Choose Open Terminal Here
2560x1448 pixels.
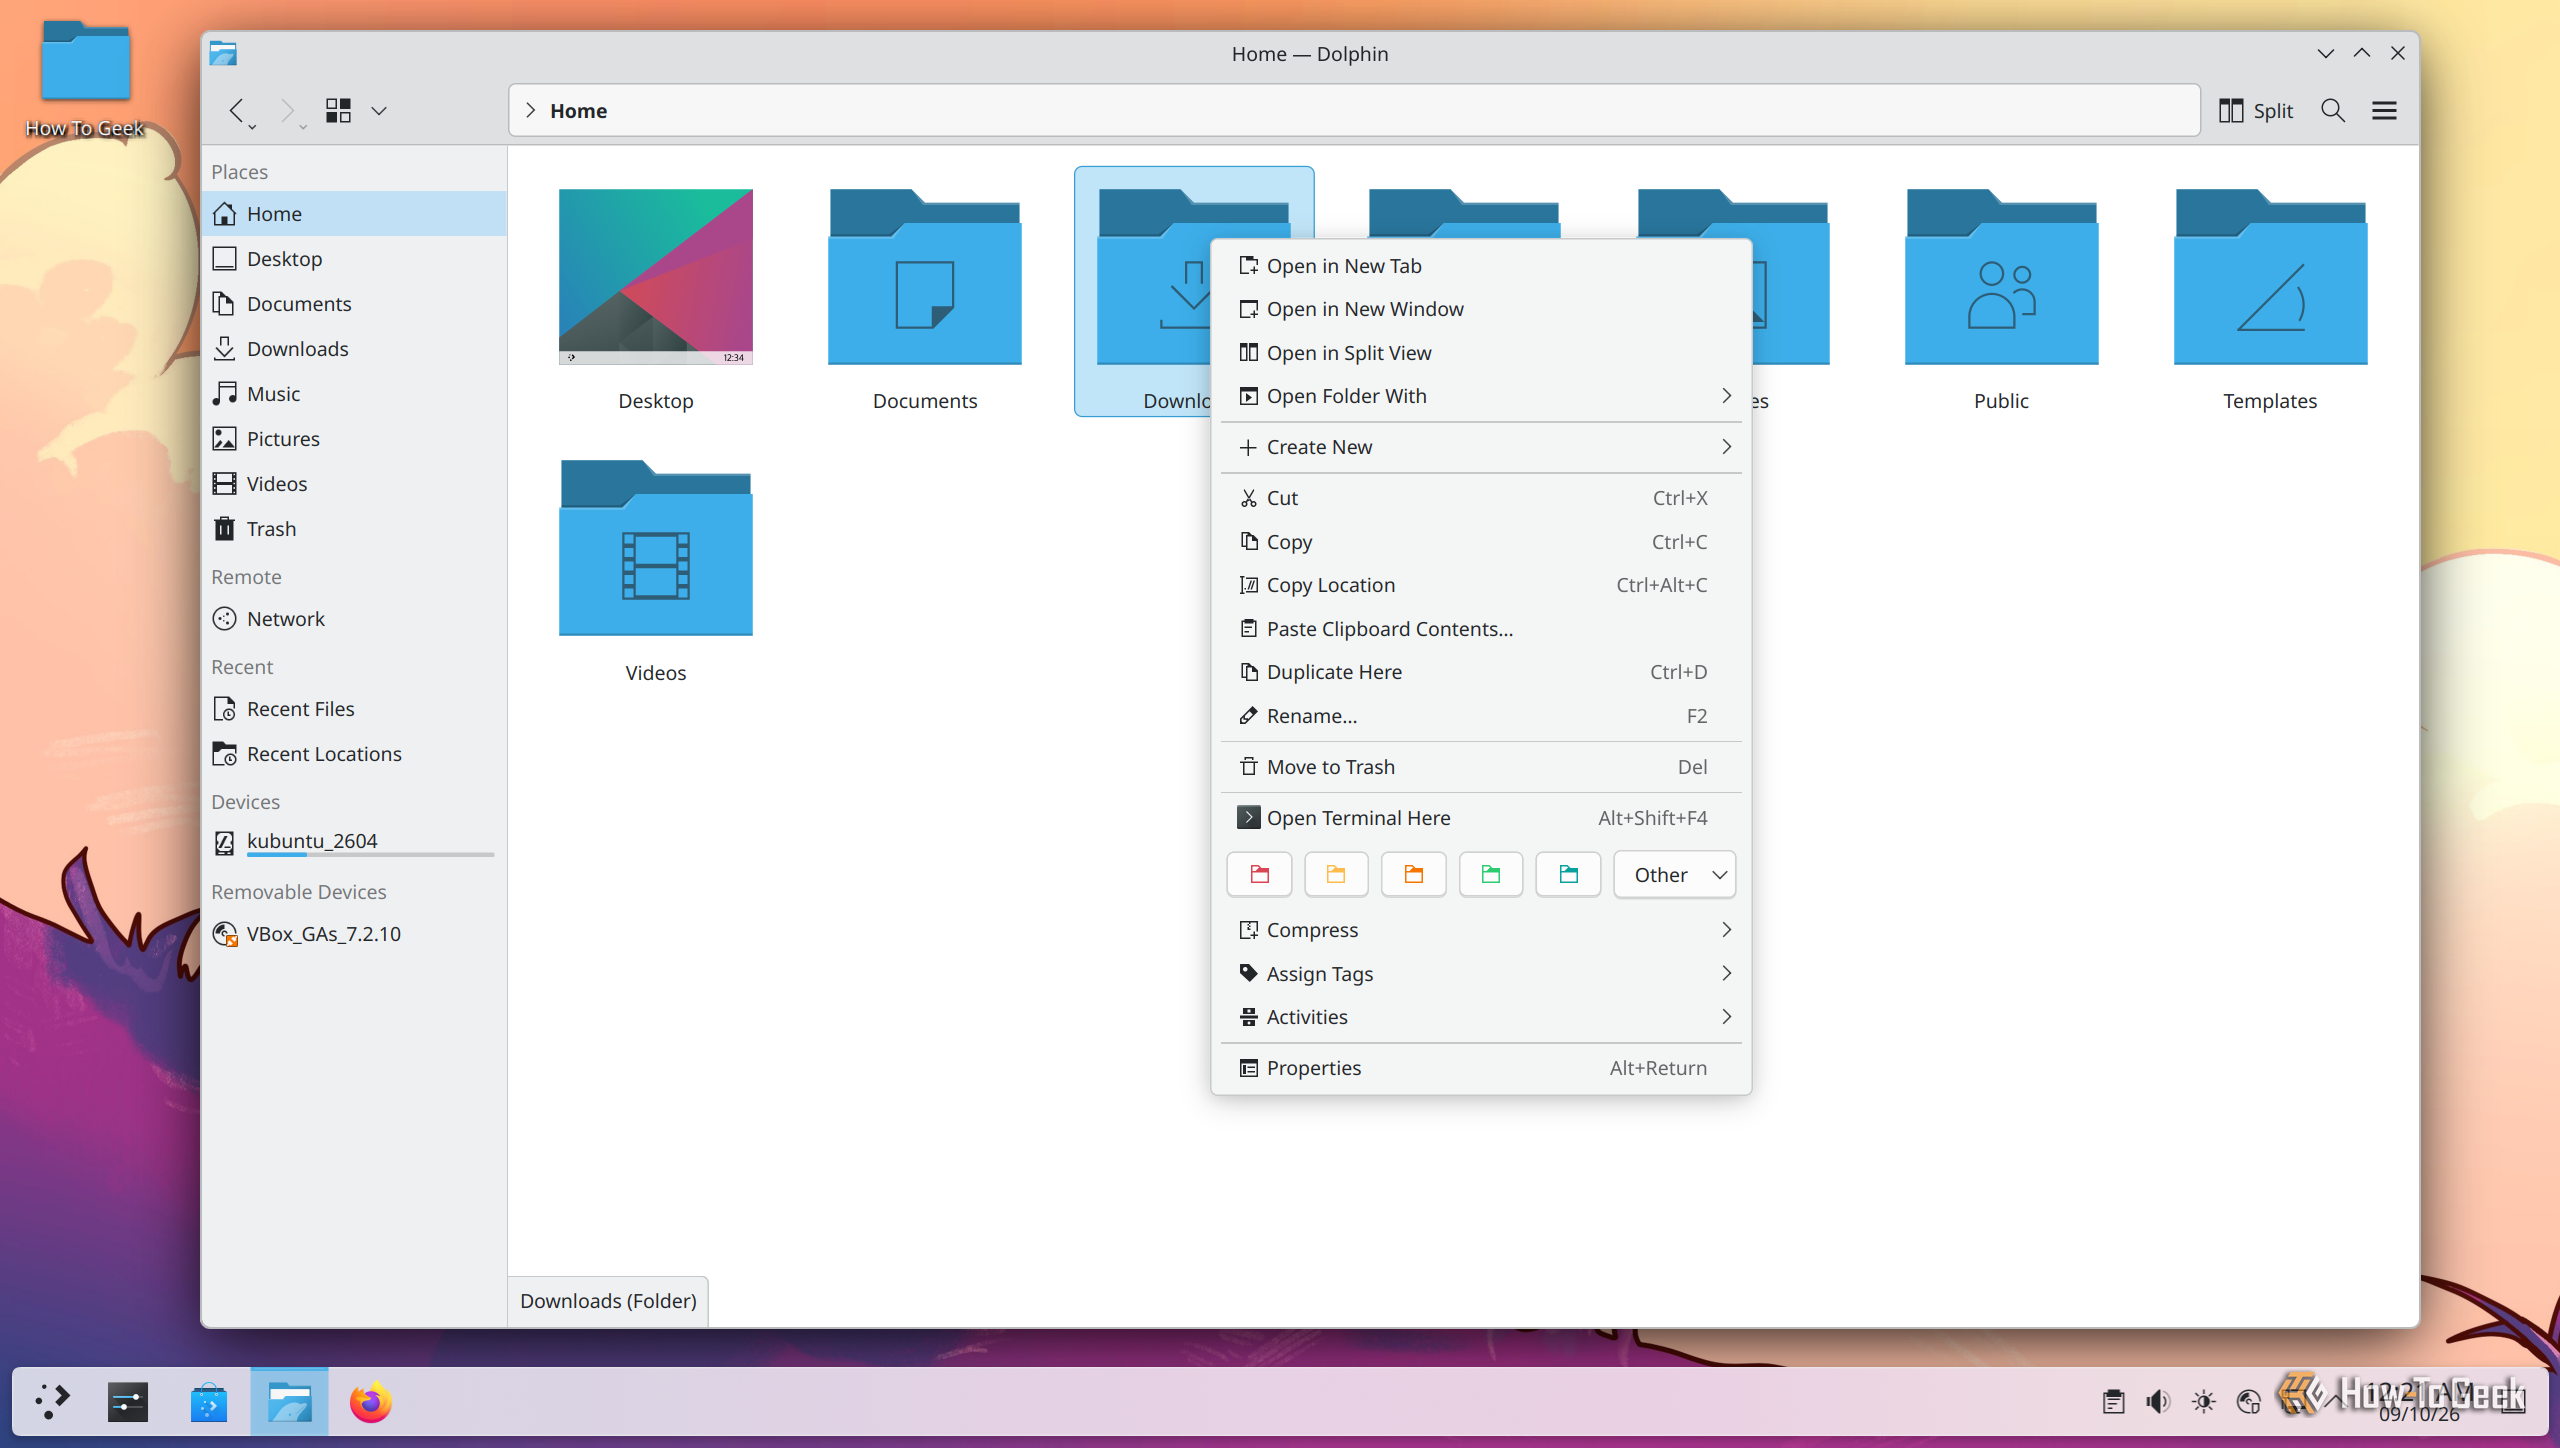(x=1480, y=818)
